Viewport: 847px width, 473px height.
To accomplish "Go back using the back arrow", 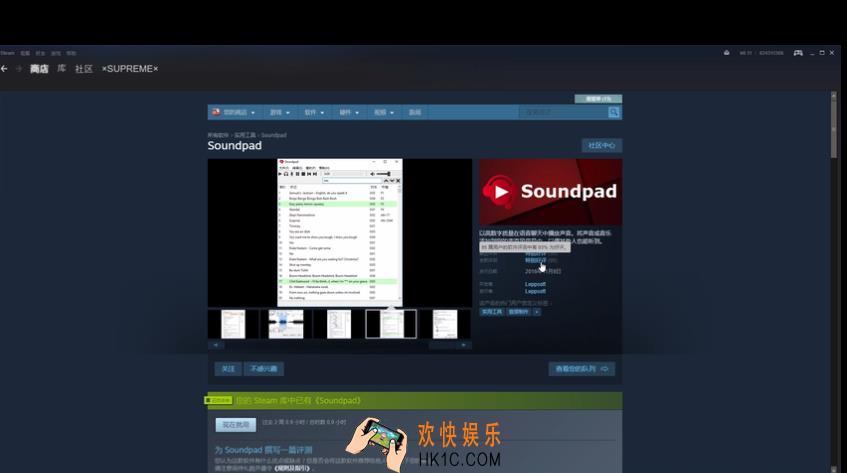I will click(4, 69).
